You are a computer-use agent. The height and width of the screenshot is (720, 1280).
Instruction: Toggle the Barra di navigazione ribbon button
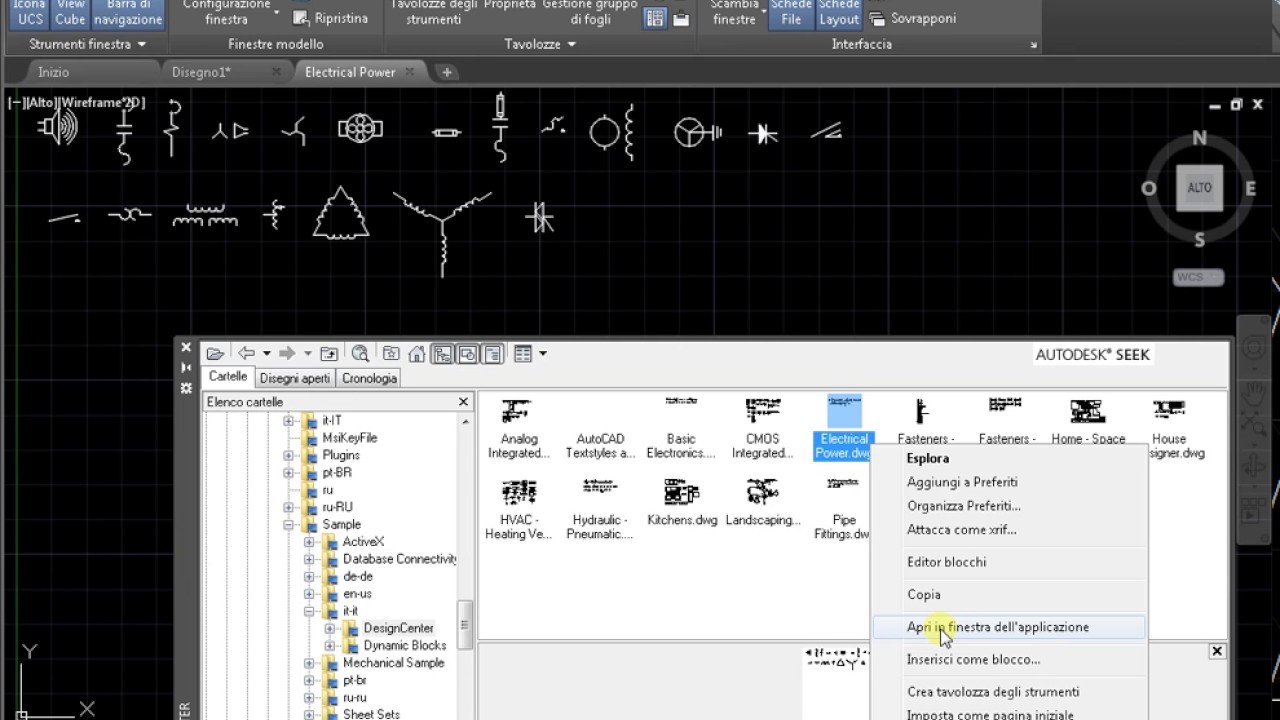pos(128,13)
